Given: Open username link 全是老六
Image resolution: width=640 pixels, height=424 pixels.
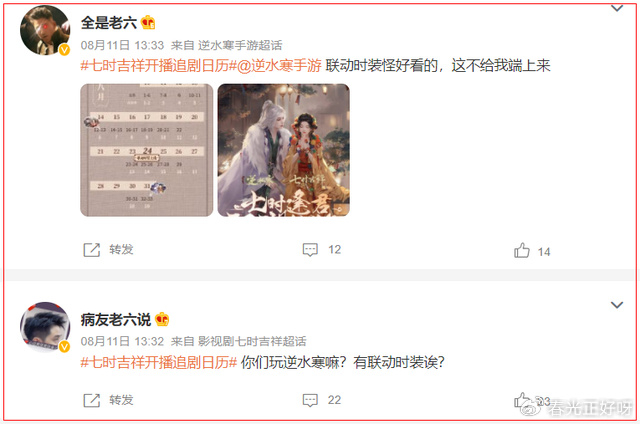Looking at the screenshot, I should [109, 22].
